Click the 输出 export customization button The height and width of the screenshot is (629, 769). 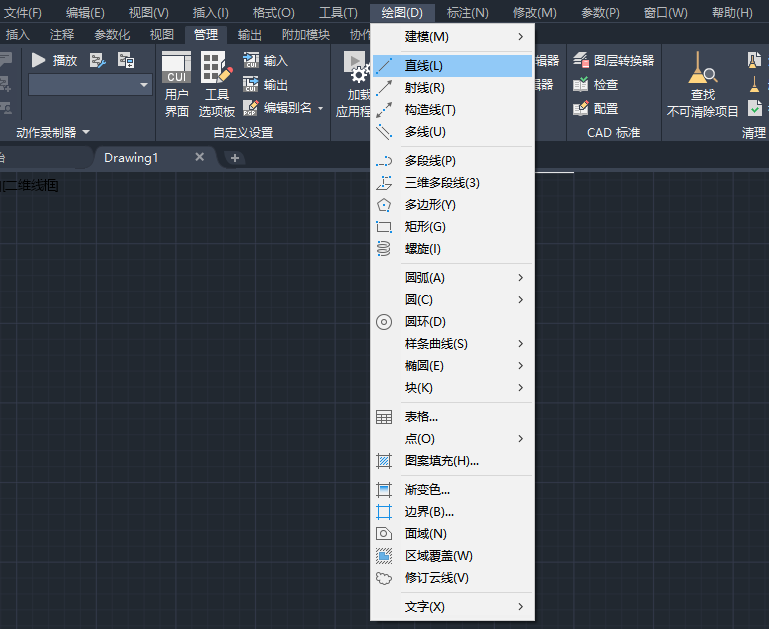pos(265,85)
